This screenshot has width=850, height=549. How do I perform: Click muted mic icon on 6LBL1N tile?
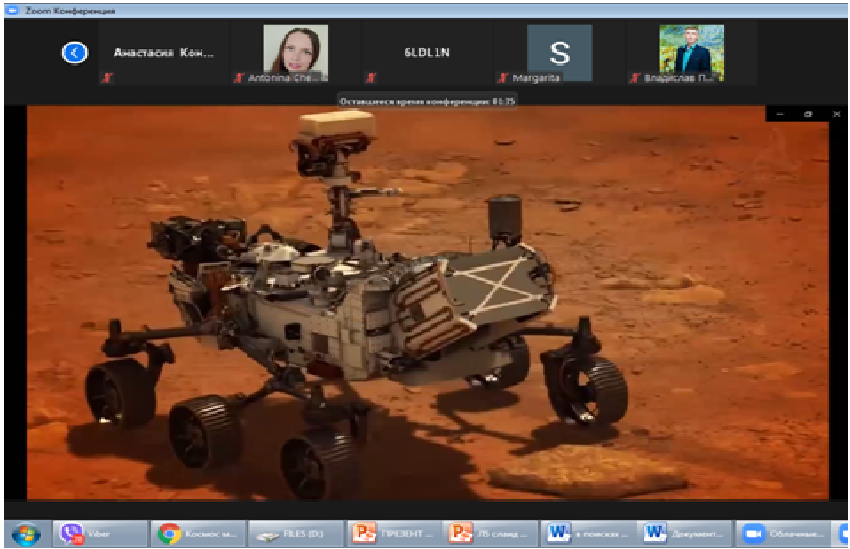(371, 77)
